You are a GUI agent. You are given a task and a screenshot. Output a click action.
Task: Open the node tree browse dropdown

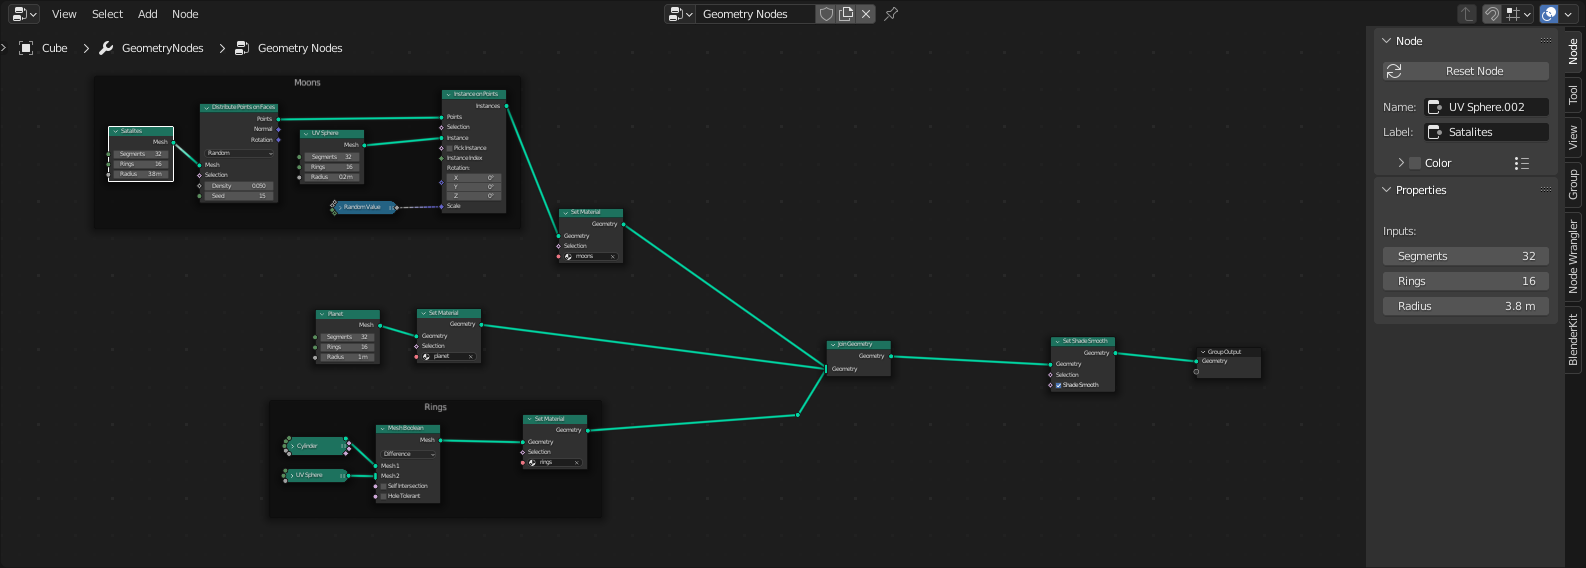pos(680,14)
